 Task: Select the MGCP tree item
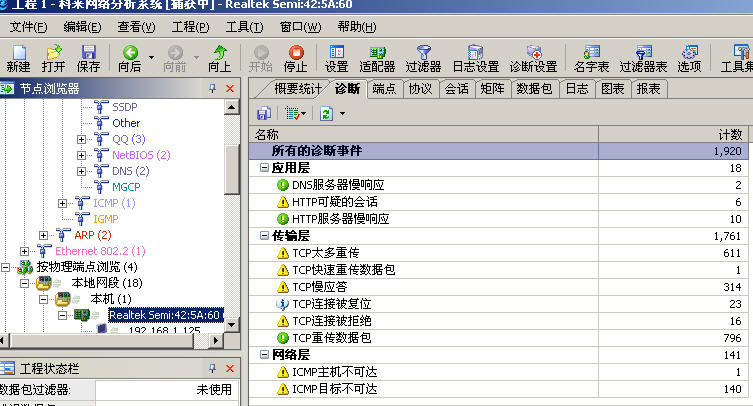(x=126, y=187)
